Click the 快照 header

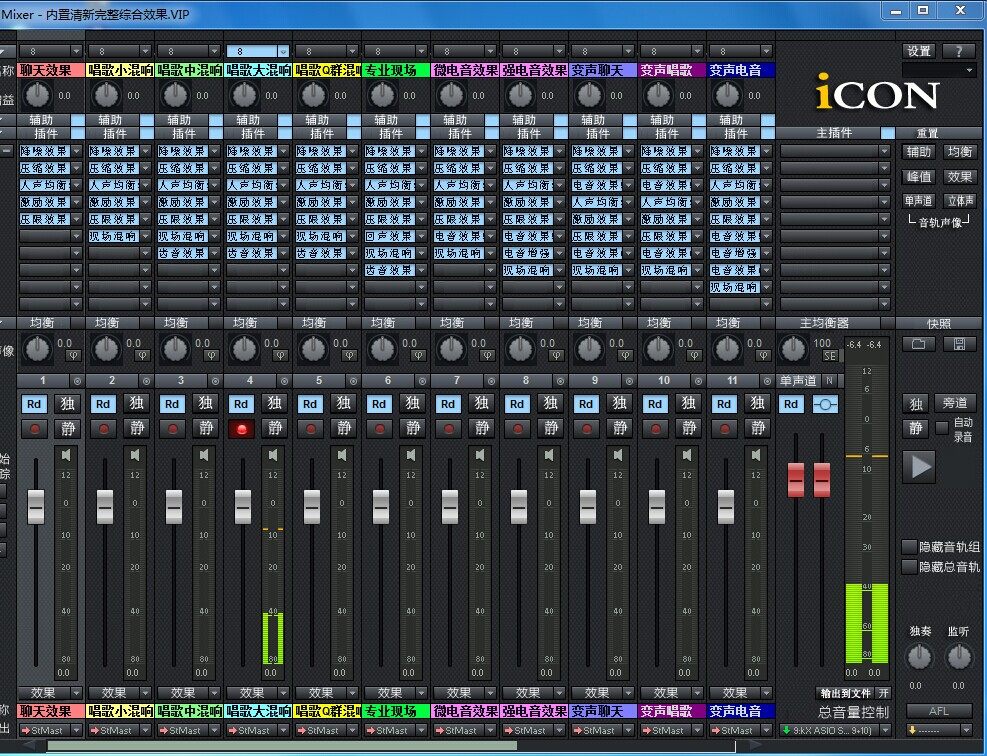pyautogui.click(x=939, y=324)
